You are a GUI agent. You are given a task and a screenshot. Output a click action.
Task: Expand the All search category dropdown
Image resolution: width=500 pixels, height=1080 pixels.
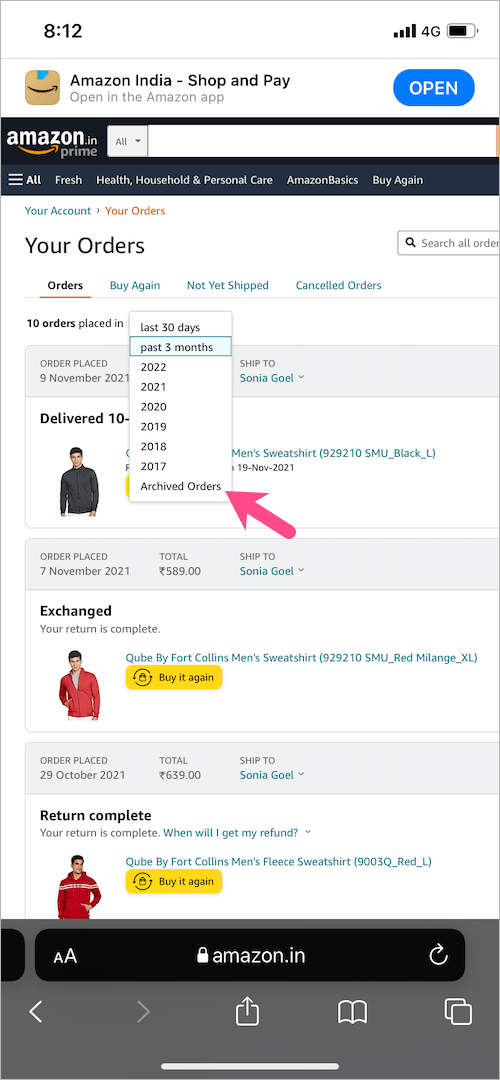point(127,141)
